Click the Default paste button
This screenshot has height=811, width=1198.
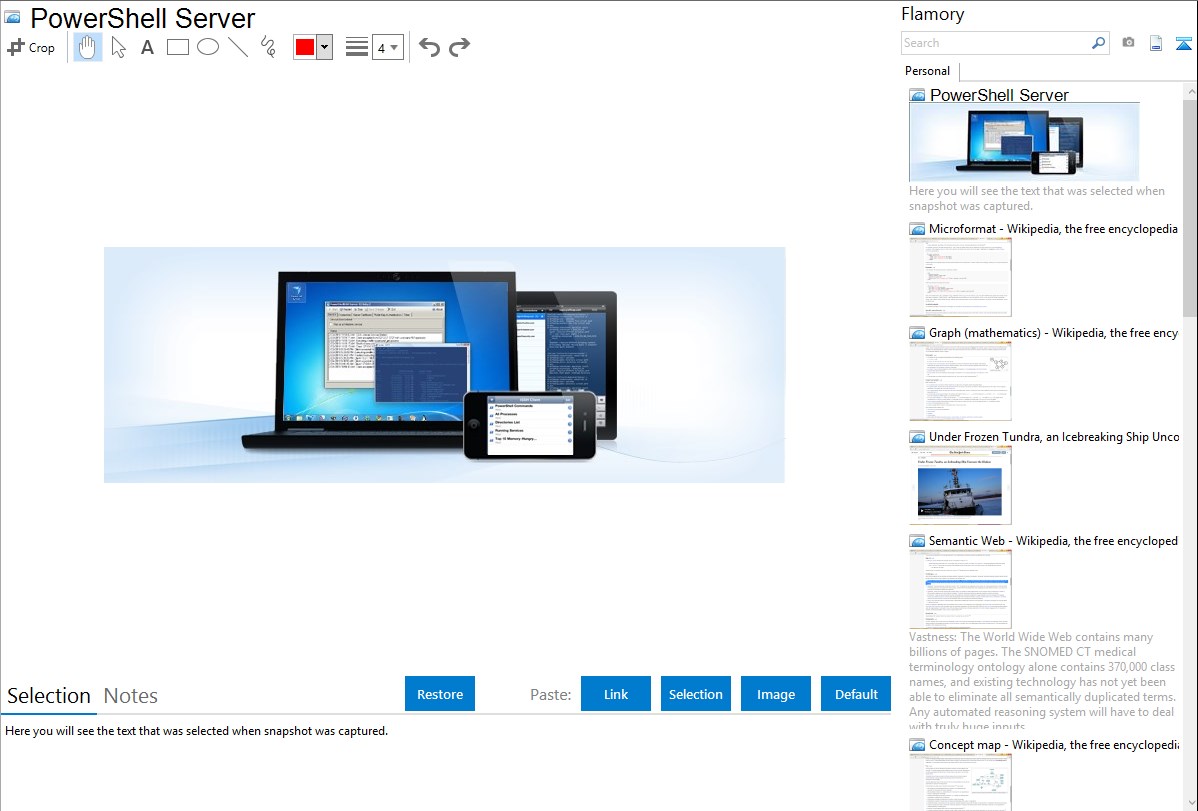click(x=856, y=694)
